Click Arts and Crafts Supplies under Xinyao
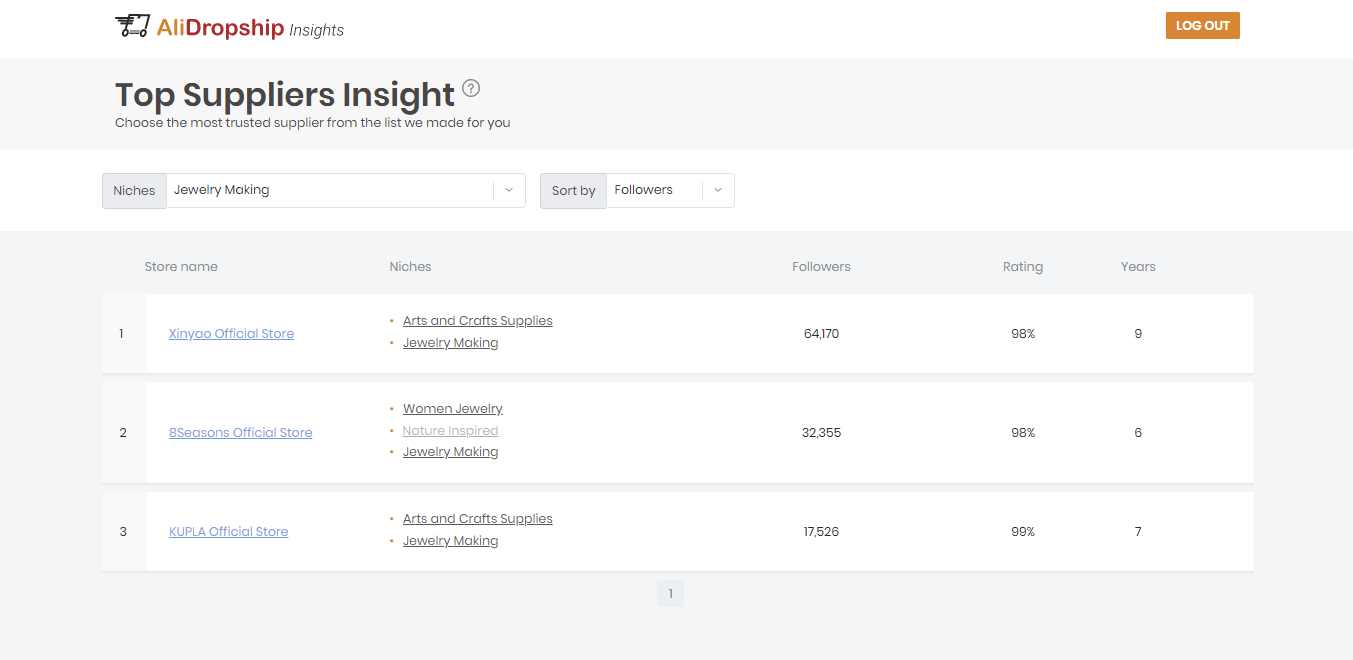Screen dimensions: 1353x660 (477, 321)
